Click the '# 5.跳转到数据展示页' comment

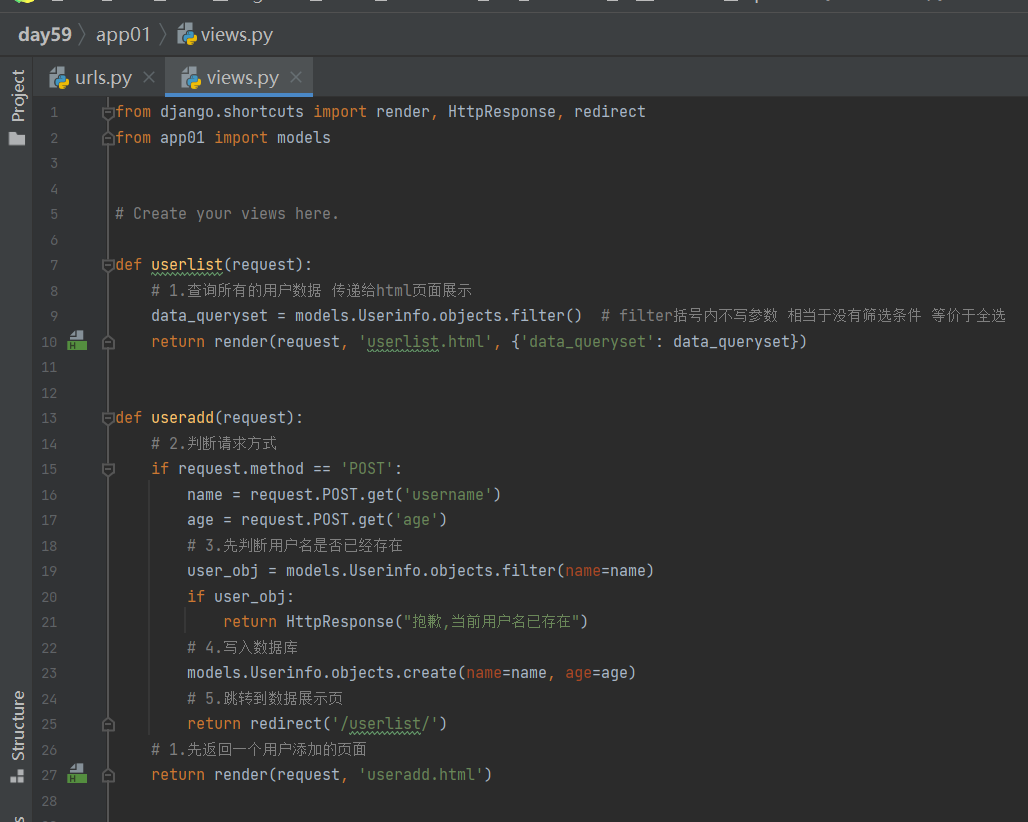(265, 698)
